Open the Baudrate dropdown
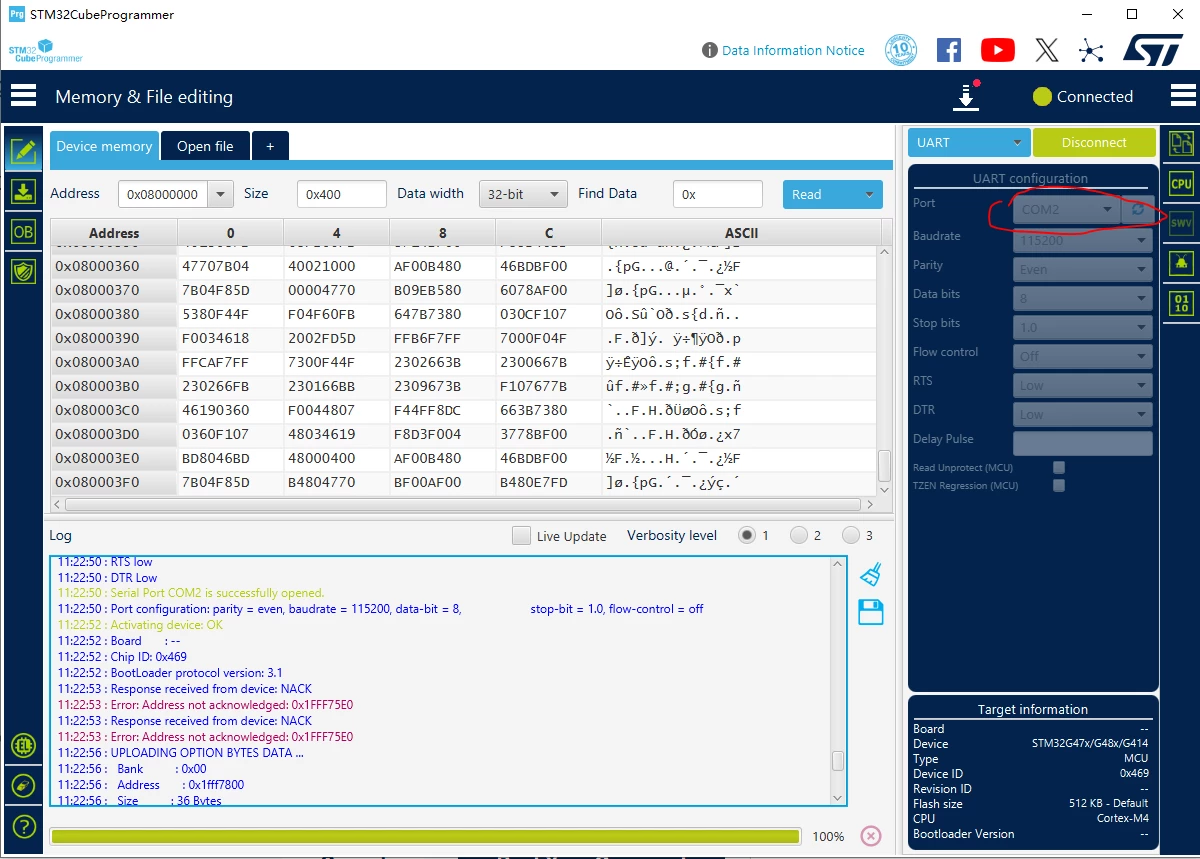 tap(1082, 241)
